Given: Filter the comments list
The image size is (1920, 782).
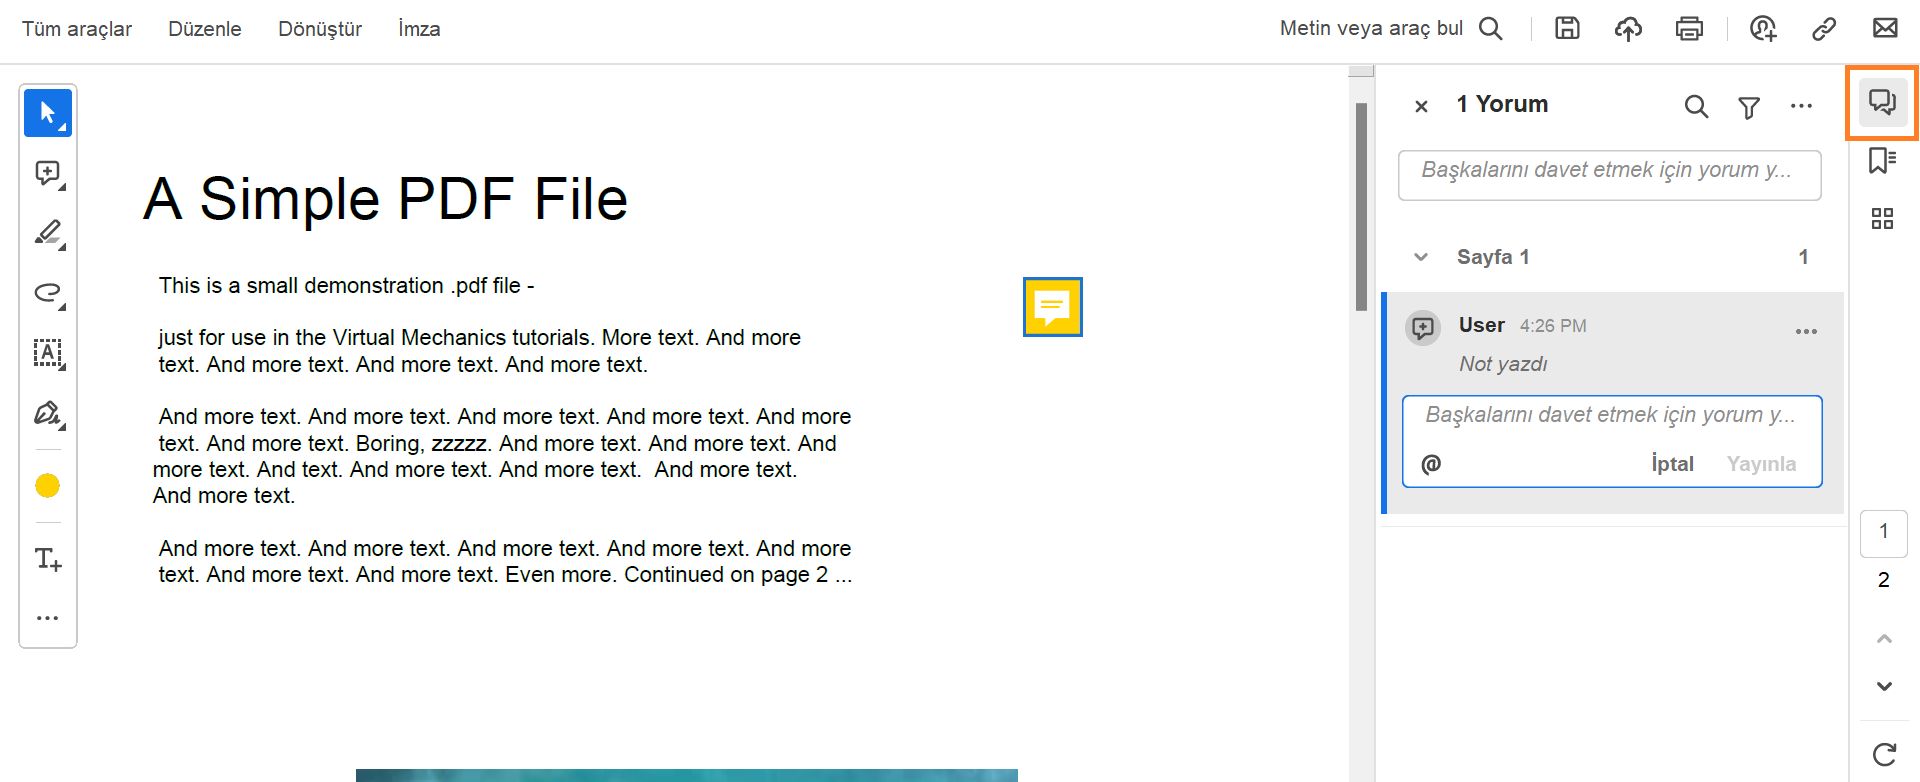Looking at the screenshot, I should pyautogui.click(x=1749, y=107).
